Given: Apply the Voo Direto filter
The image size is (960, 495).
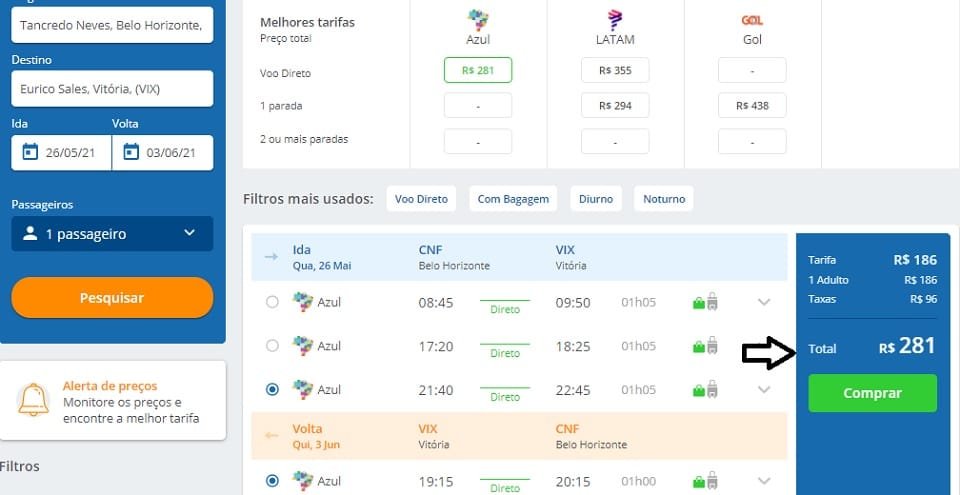Looking at the screenshot, I should [421, 199].
